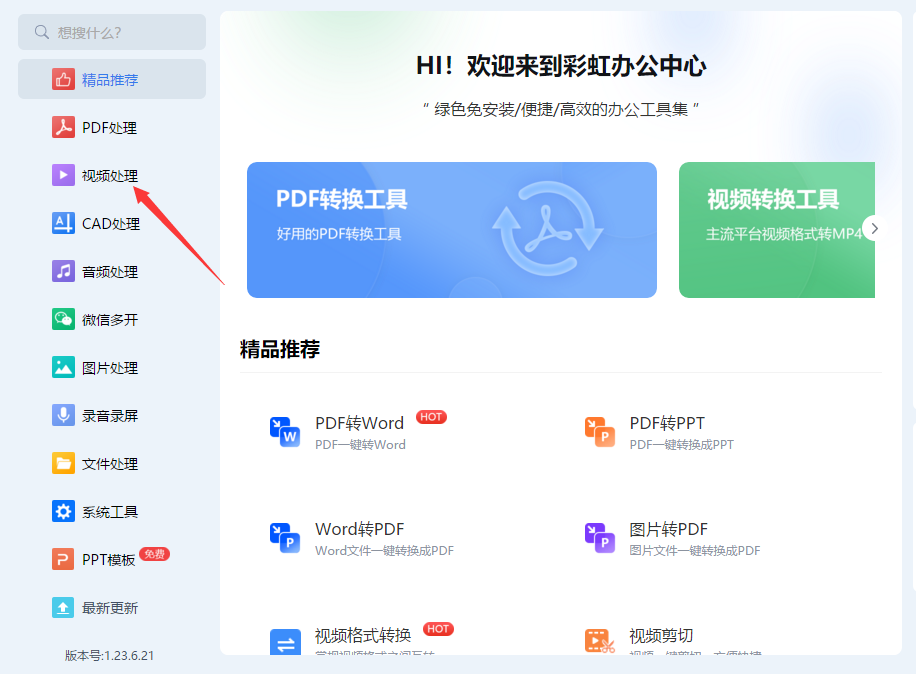Screen dimensions: 916x674
Task: Open the 精品推荐 sidebar tab
Action: pos(112,79)
